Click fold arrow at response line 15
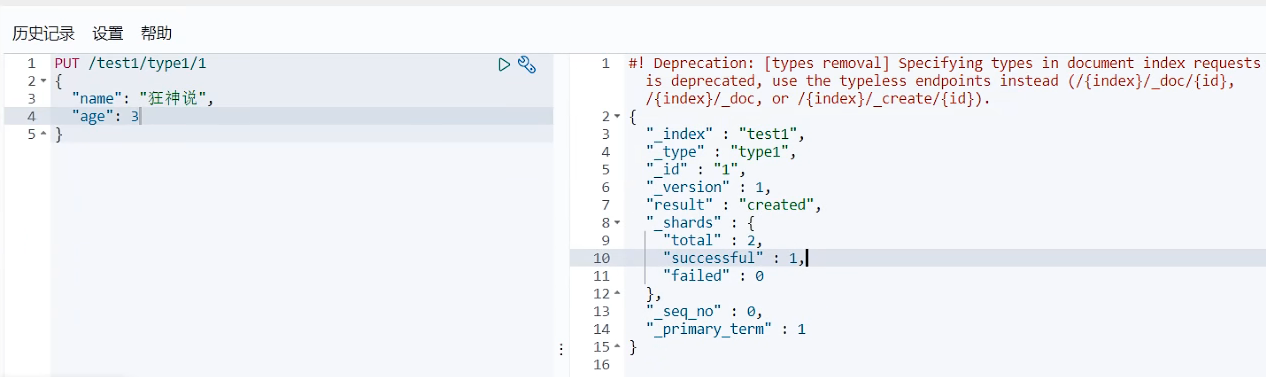1266x377 pixels. [618, 347]
